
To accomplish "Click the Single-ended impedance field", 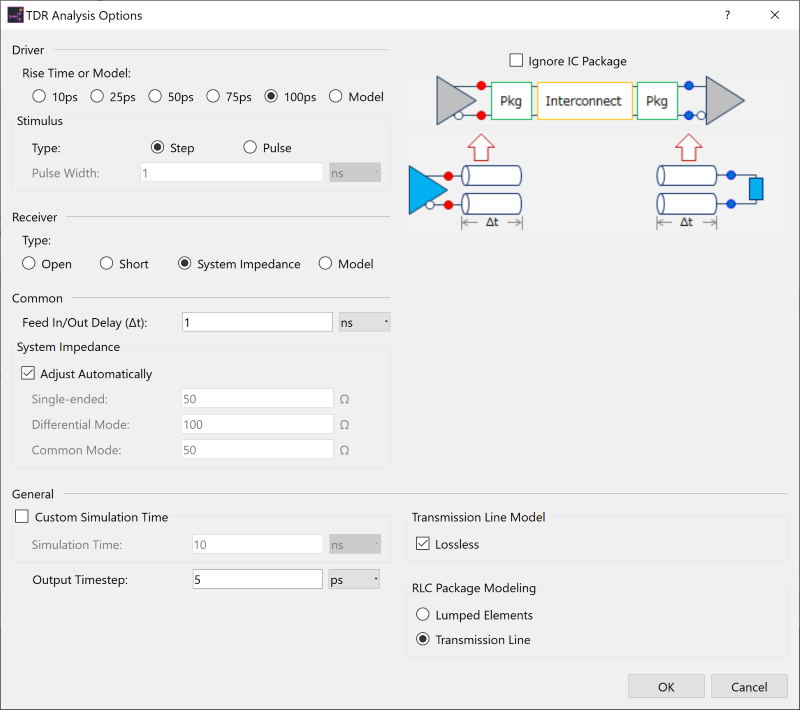I will point(258,398).
